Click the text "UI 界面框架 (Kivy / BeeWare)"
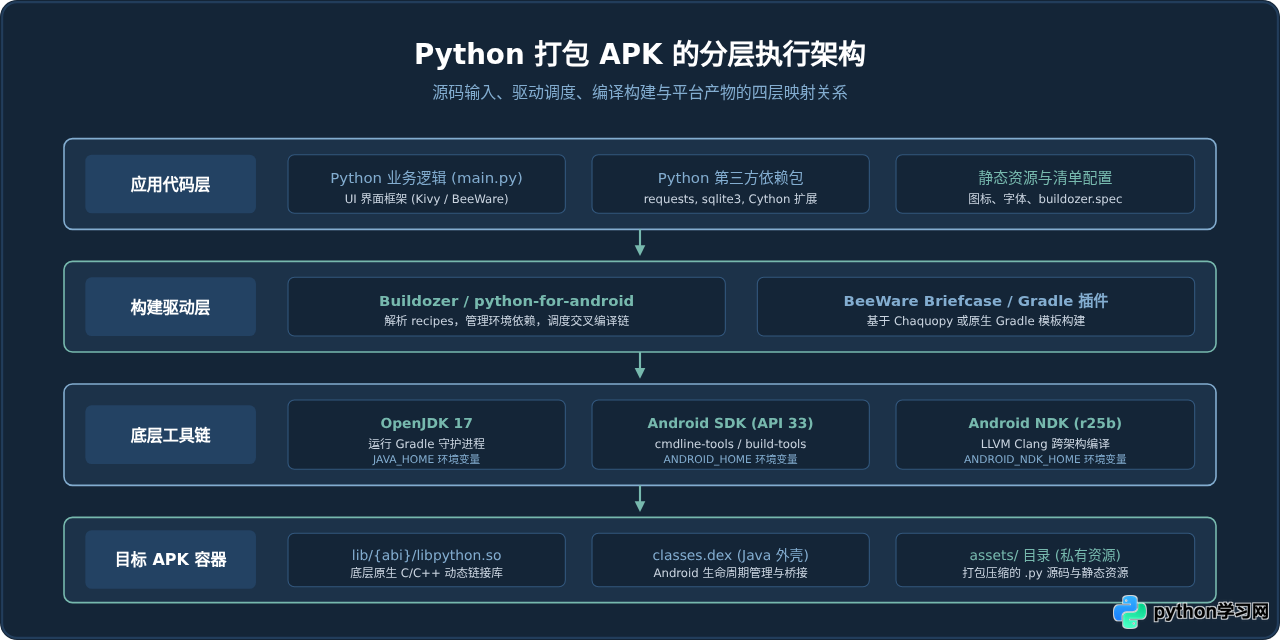The width and height of the screenshot is (1280, 640). click(x=426, y=199)
